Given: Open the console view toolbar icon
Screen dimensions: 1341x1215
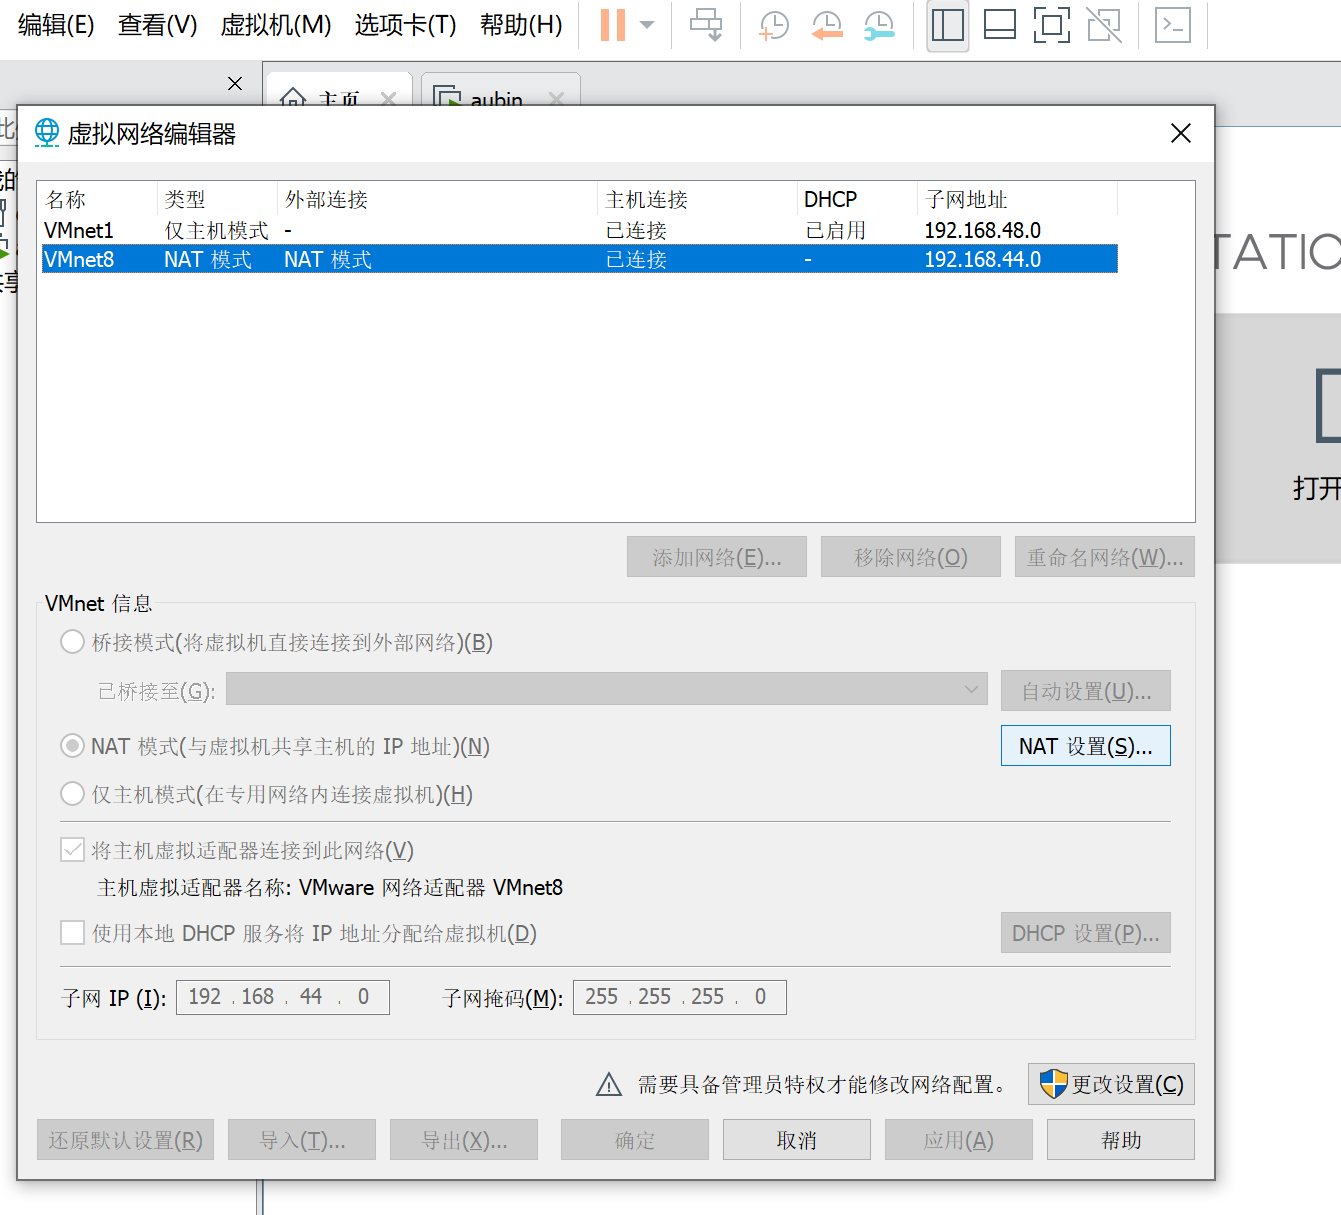Looking at the screenshot, I should tap(1173, 25).
